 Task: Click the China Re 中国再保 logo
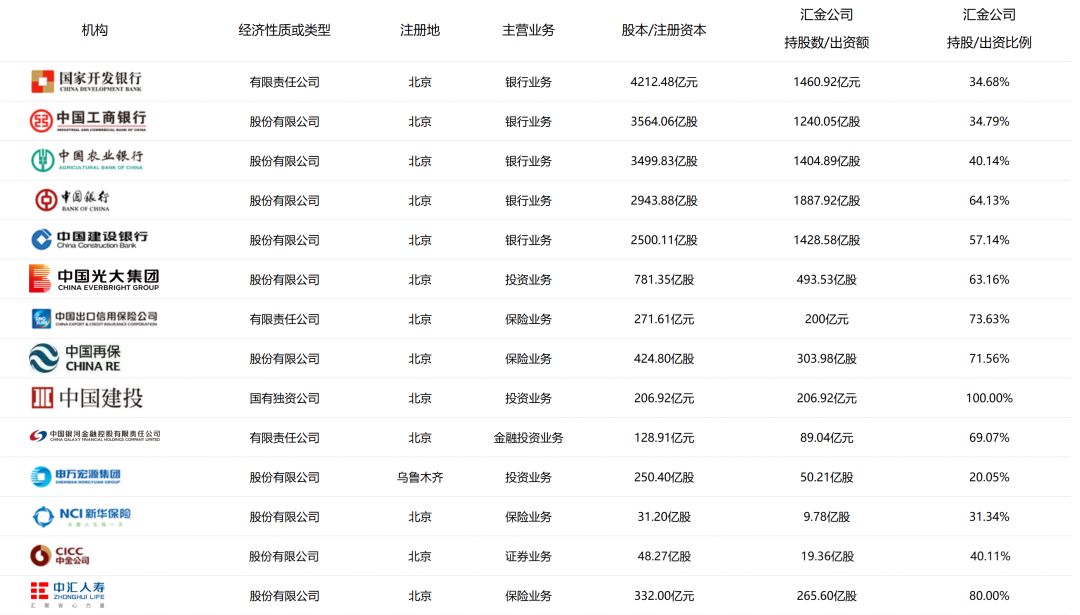(x=75, y=358)
